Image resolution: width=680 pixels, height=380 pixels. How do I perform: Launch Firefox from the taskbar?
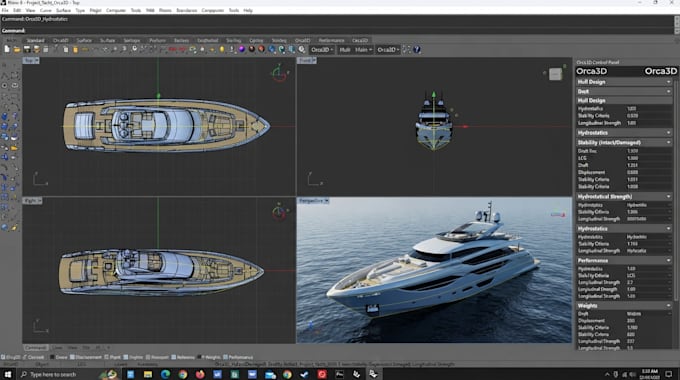click(200, 374)
